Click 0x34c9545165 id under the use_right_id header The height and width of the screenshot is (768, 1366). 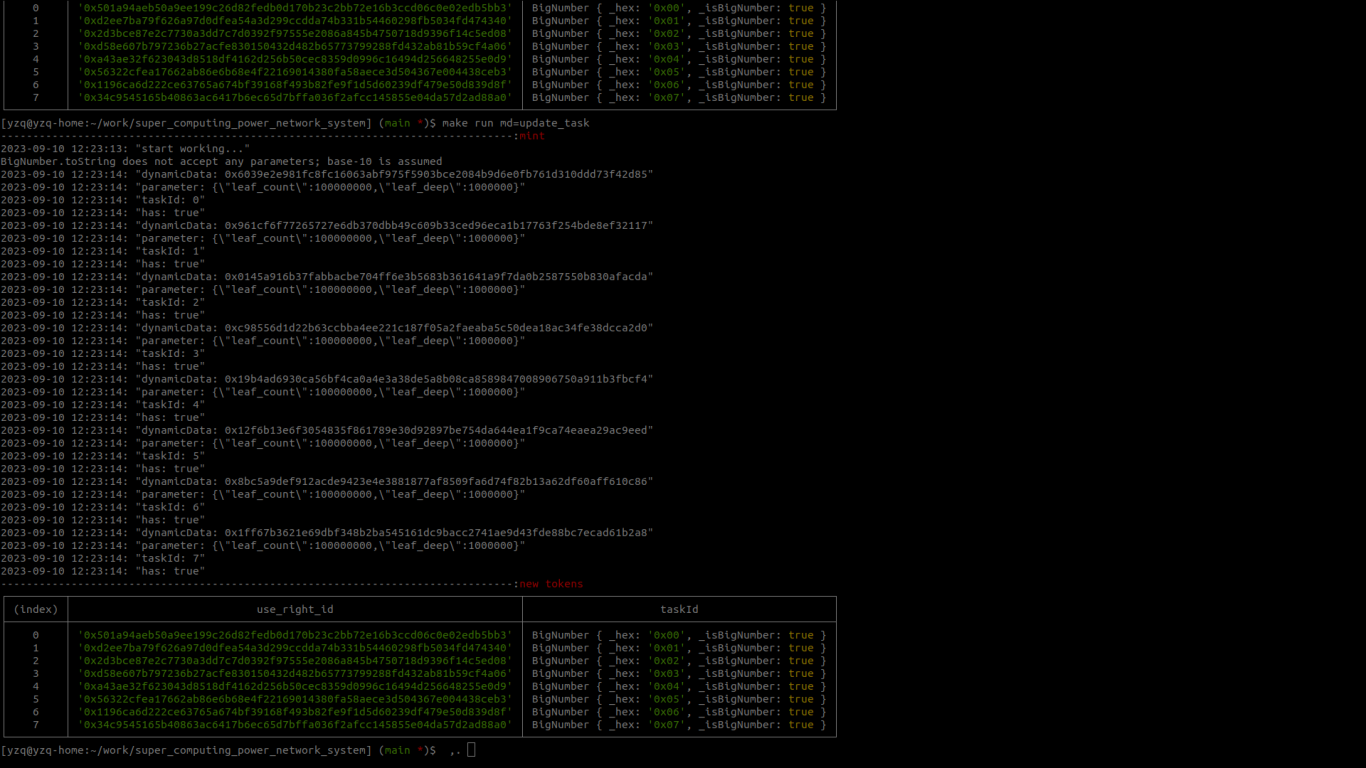(295, 725)
